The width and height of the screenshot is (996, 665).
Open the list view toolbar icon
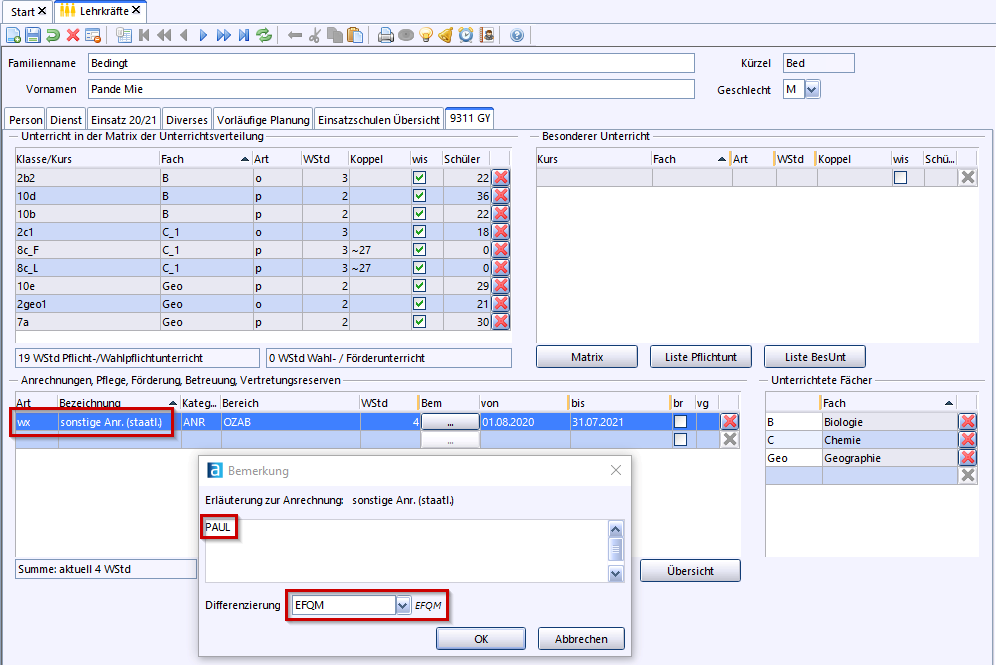(x=124, y=36)
